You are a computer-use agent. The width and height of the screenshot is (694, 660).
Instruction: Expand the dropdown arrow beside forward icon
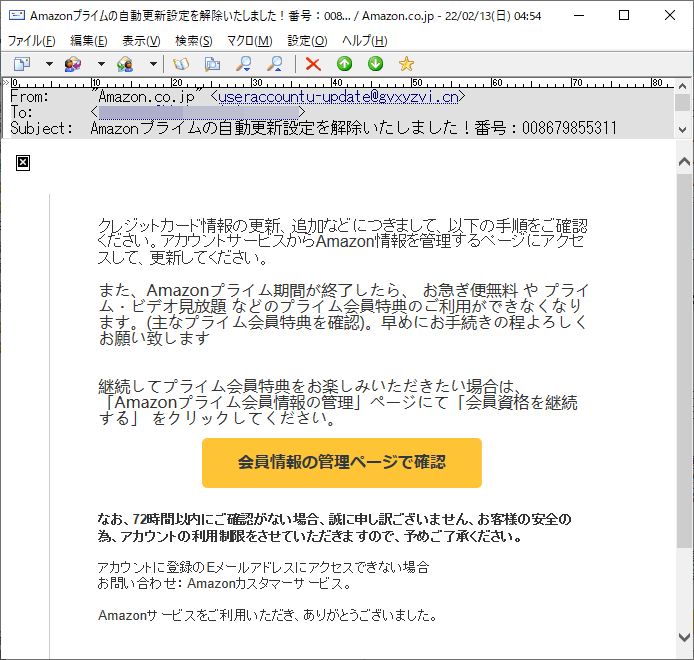(153, 64)
